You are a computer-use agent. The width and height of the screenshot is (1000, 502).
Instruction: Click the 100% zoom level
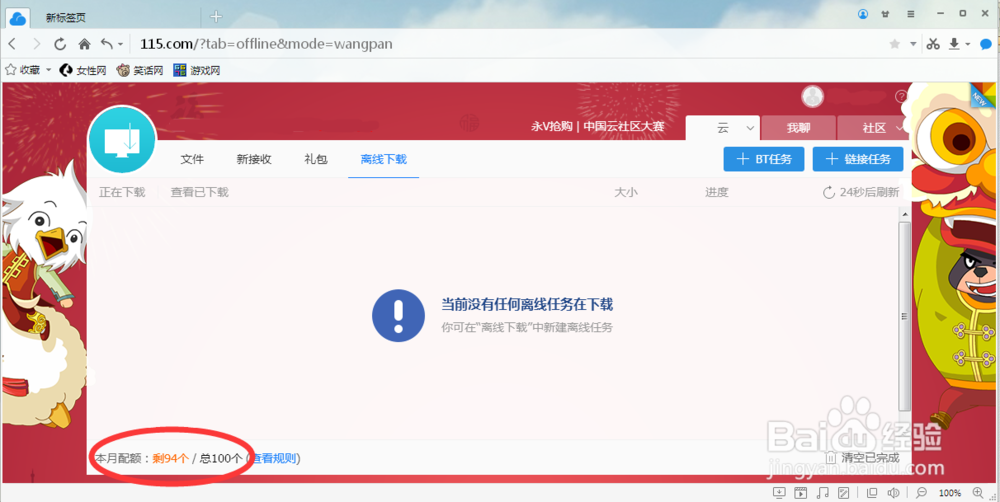click(x=950, y=493)
